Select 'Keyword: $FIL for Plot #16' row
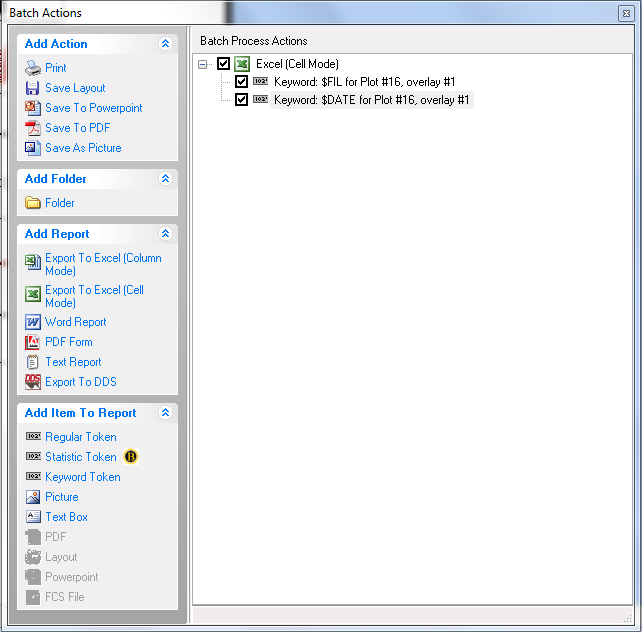 click(364, 82)
